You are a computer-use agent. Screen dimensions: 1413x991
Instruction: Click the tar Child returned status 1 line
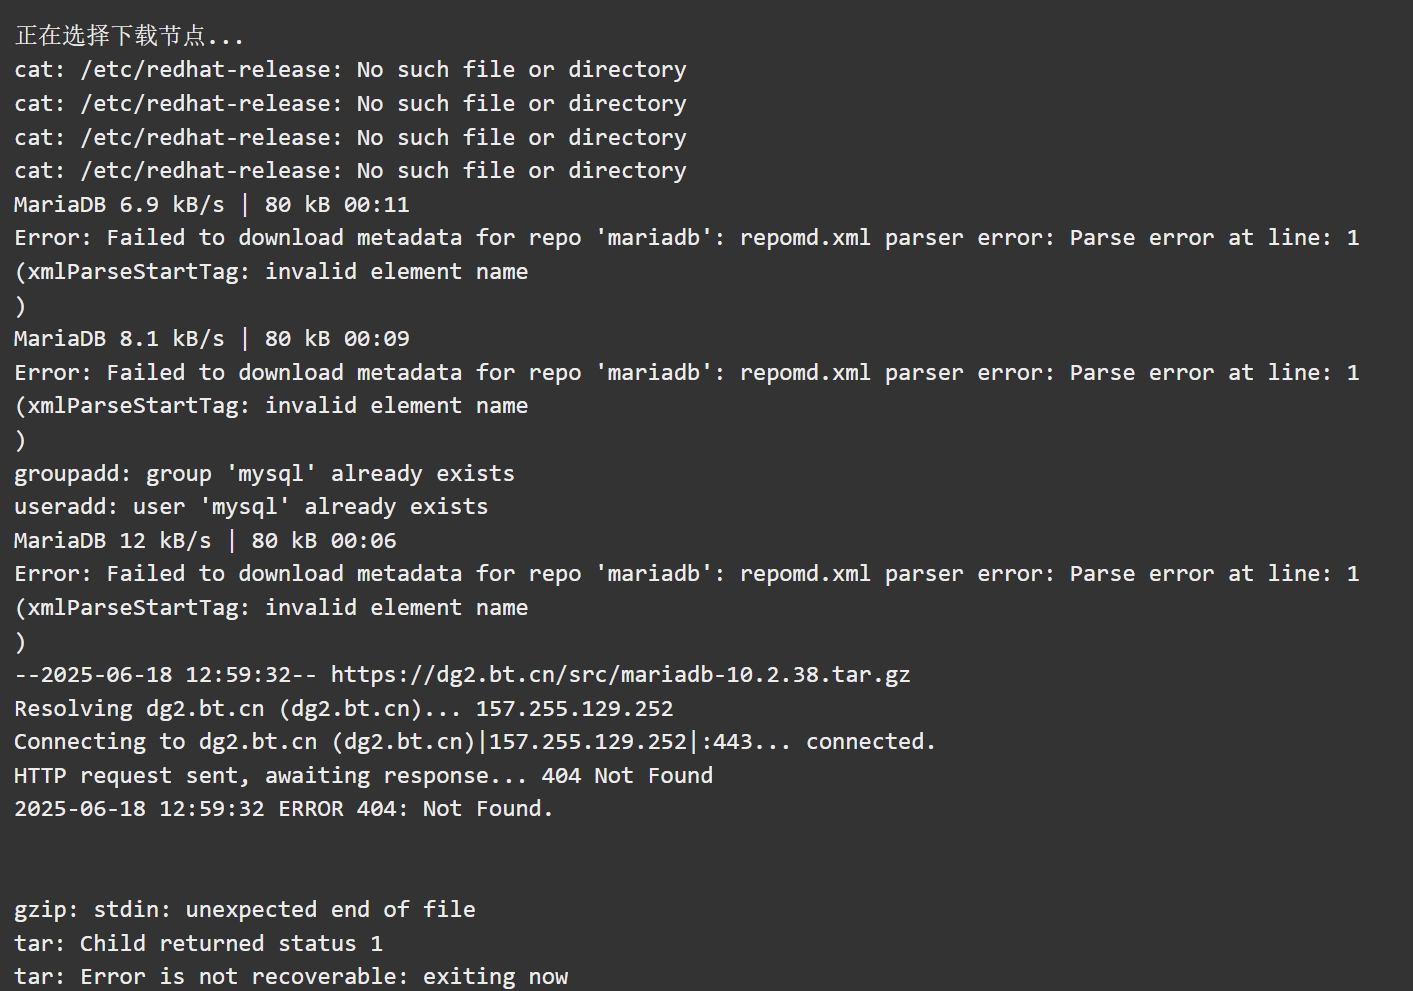198,944
